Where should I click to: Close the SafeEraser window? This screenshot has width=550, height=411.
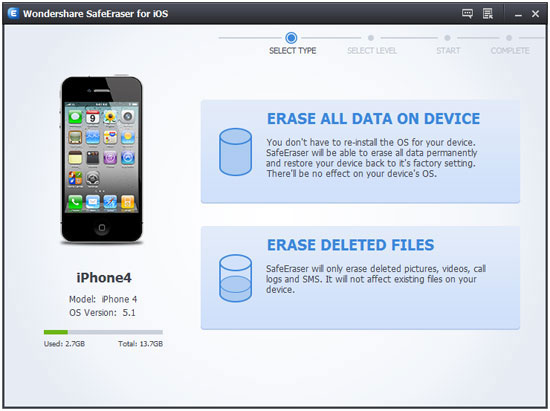pyautogui.click(x=535, y=14)
